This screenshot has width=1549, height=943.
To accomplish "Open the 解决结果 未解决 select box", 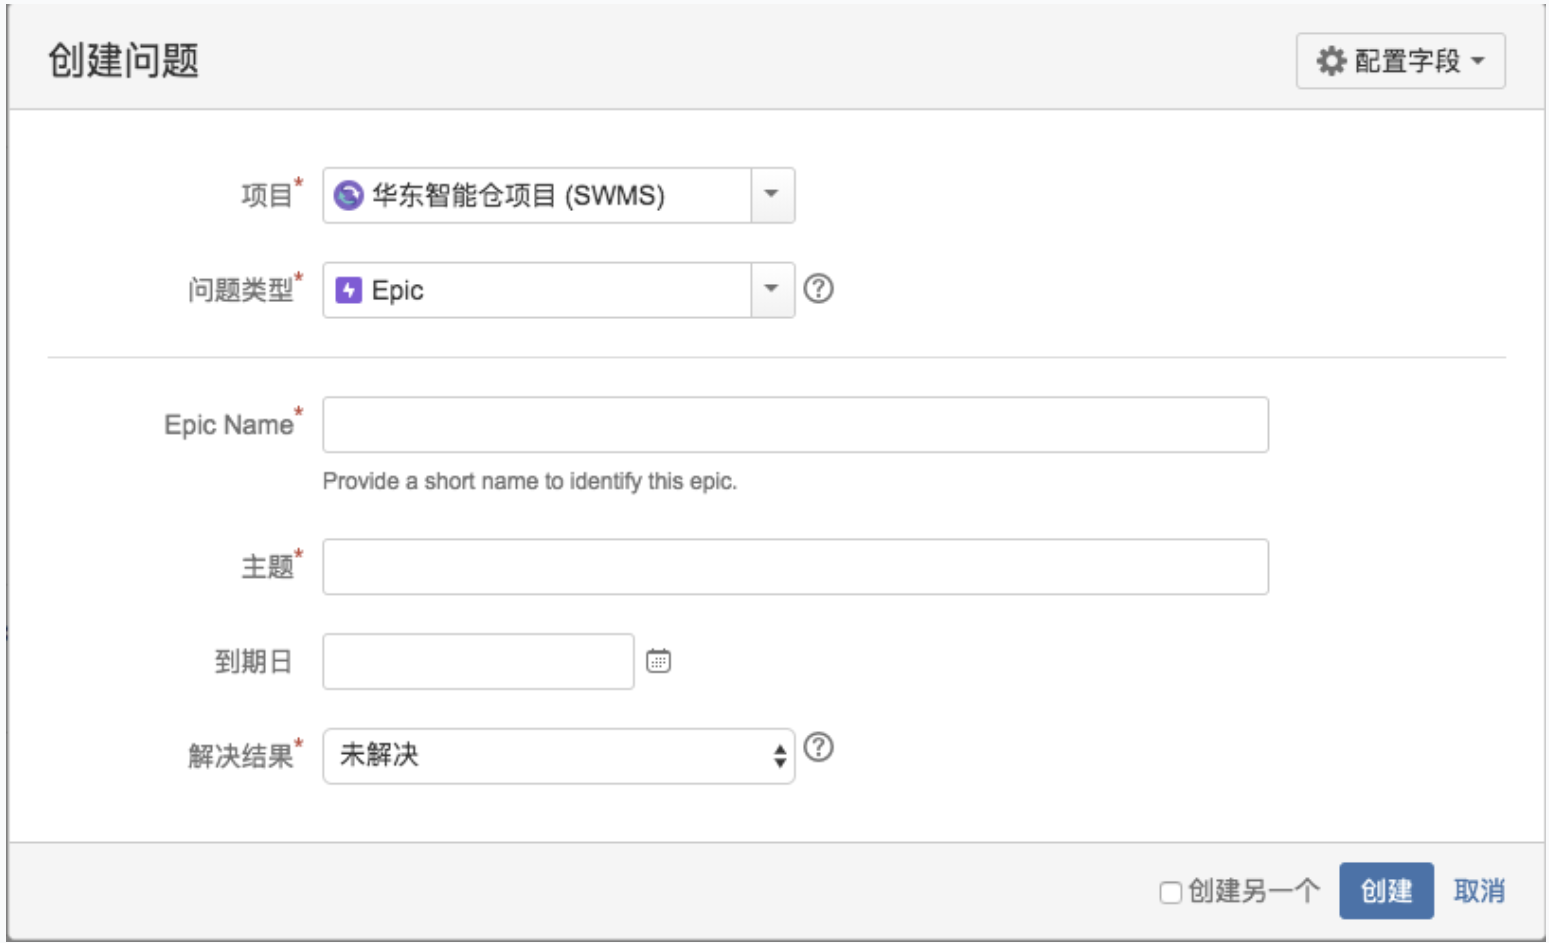I will coord(558,756).
